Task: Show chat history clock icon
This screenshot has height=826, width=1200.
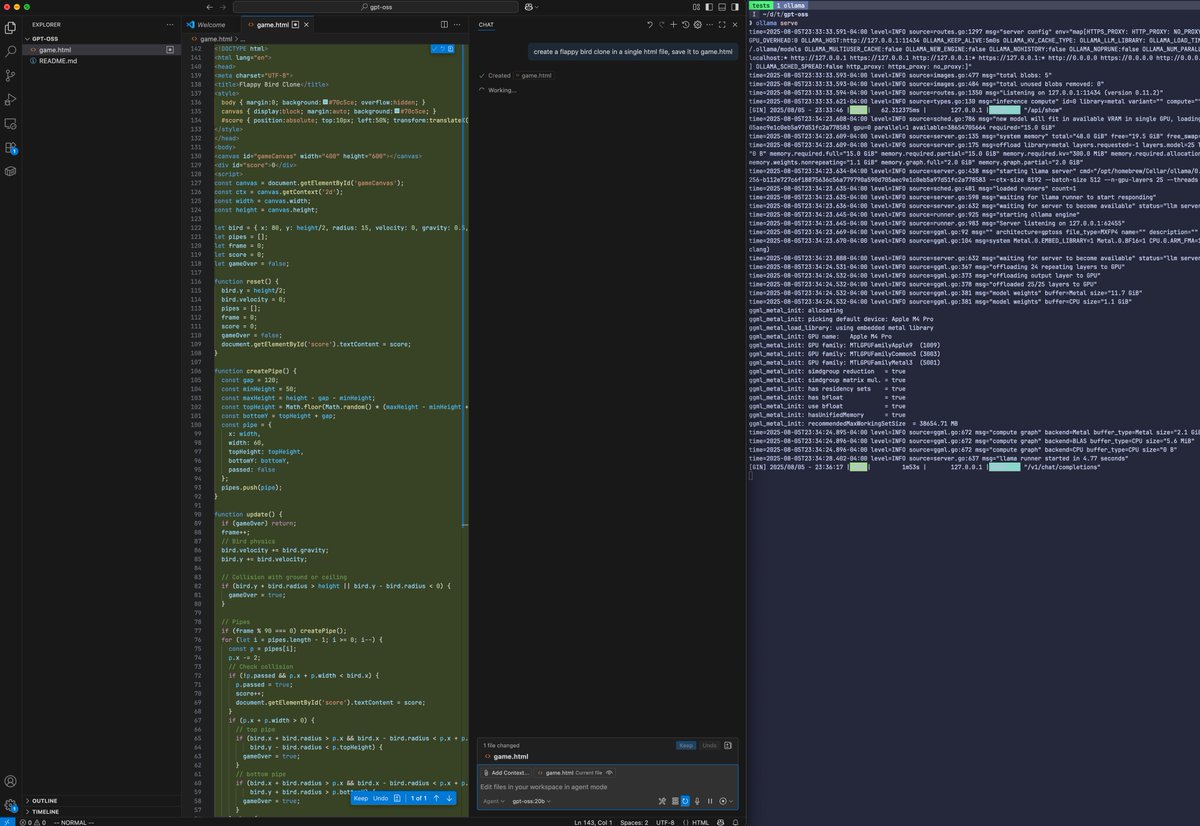Action: tap(686, 24)
